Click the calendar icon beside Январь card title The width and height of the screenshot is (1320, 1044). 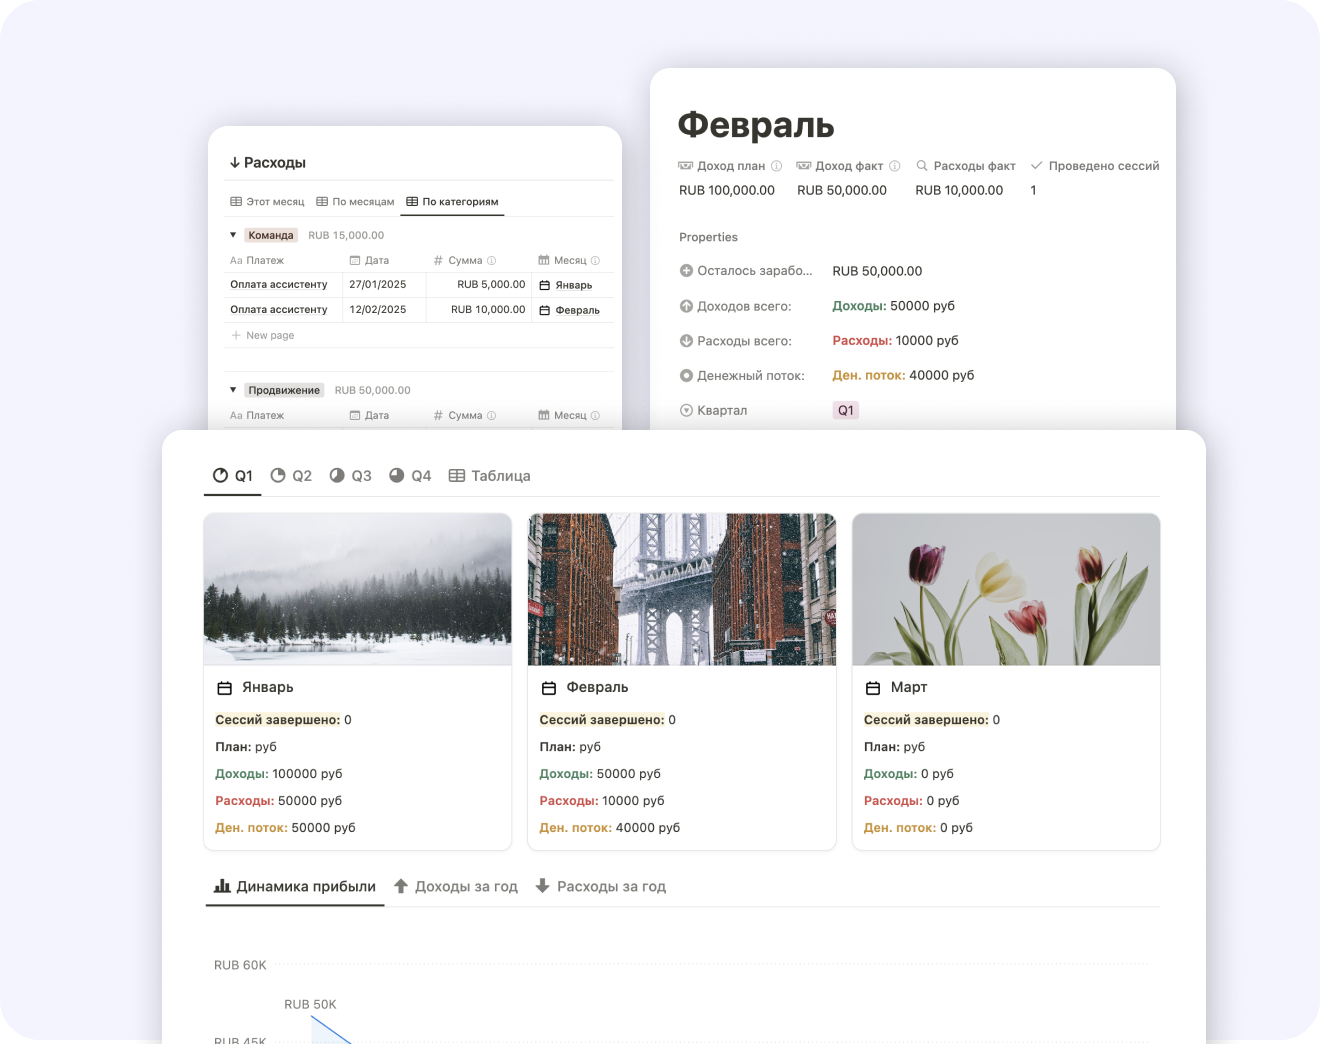225,688
